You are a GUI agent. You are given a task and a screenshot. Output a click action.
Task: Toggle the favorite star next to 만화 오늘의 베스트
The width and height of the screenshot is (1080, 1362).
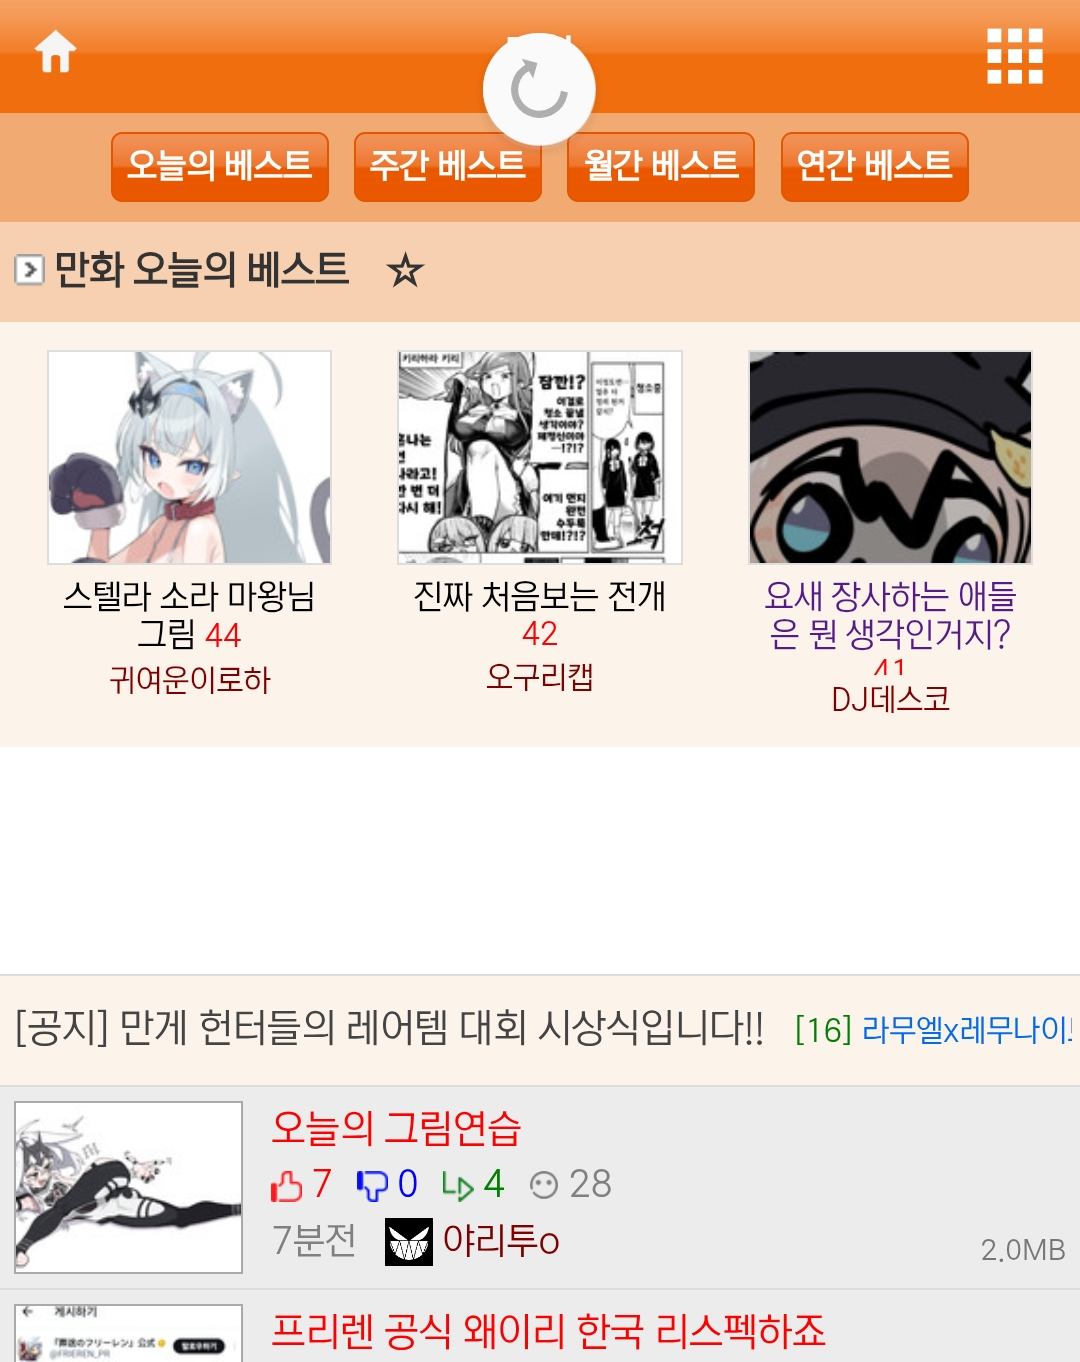pos(405,270)
